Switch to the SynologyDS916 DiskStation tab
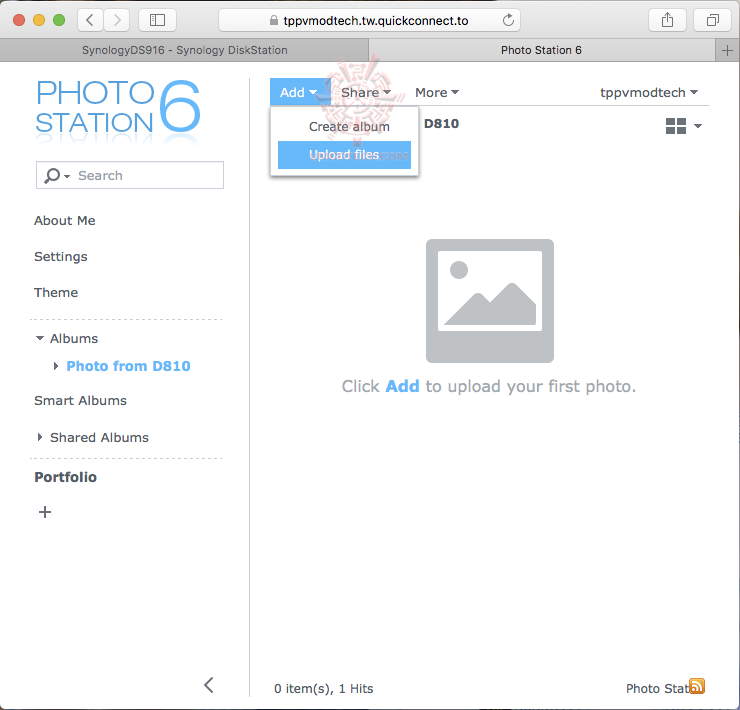Image resolution: width=740 pixels, height=710 pixels. click(x=185, y=50)
